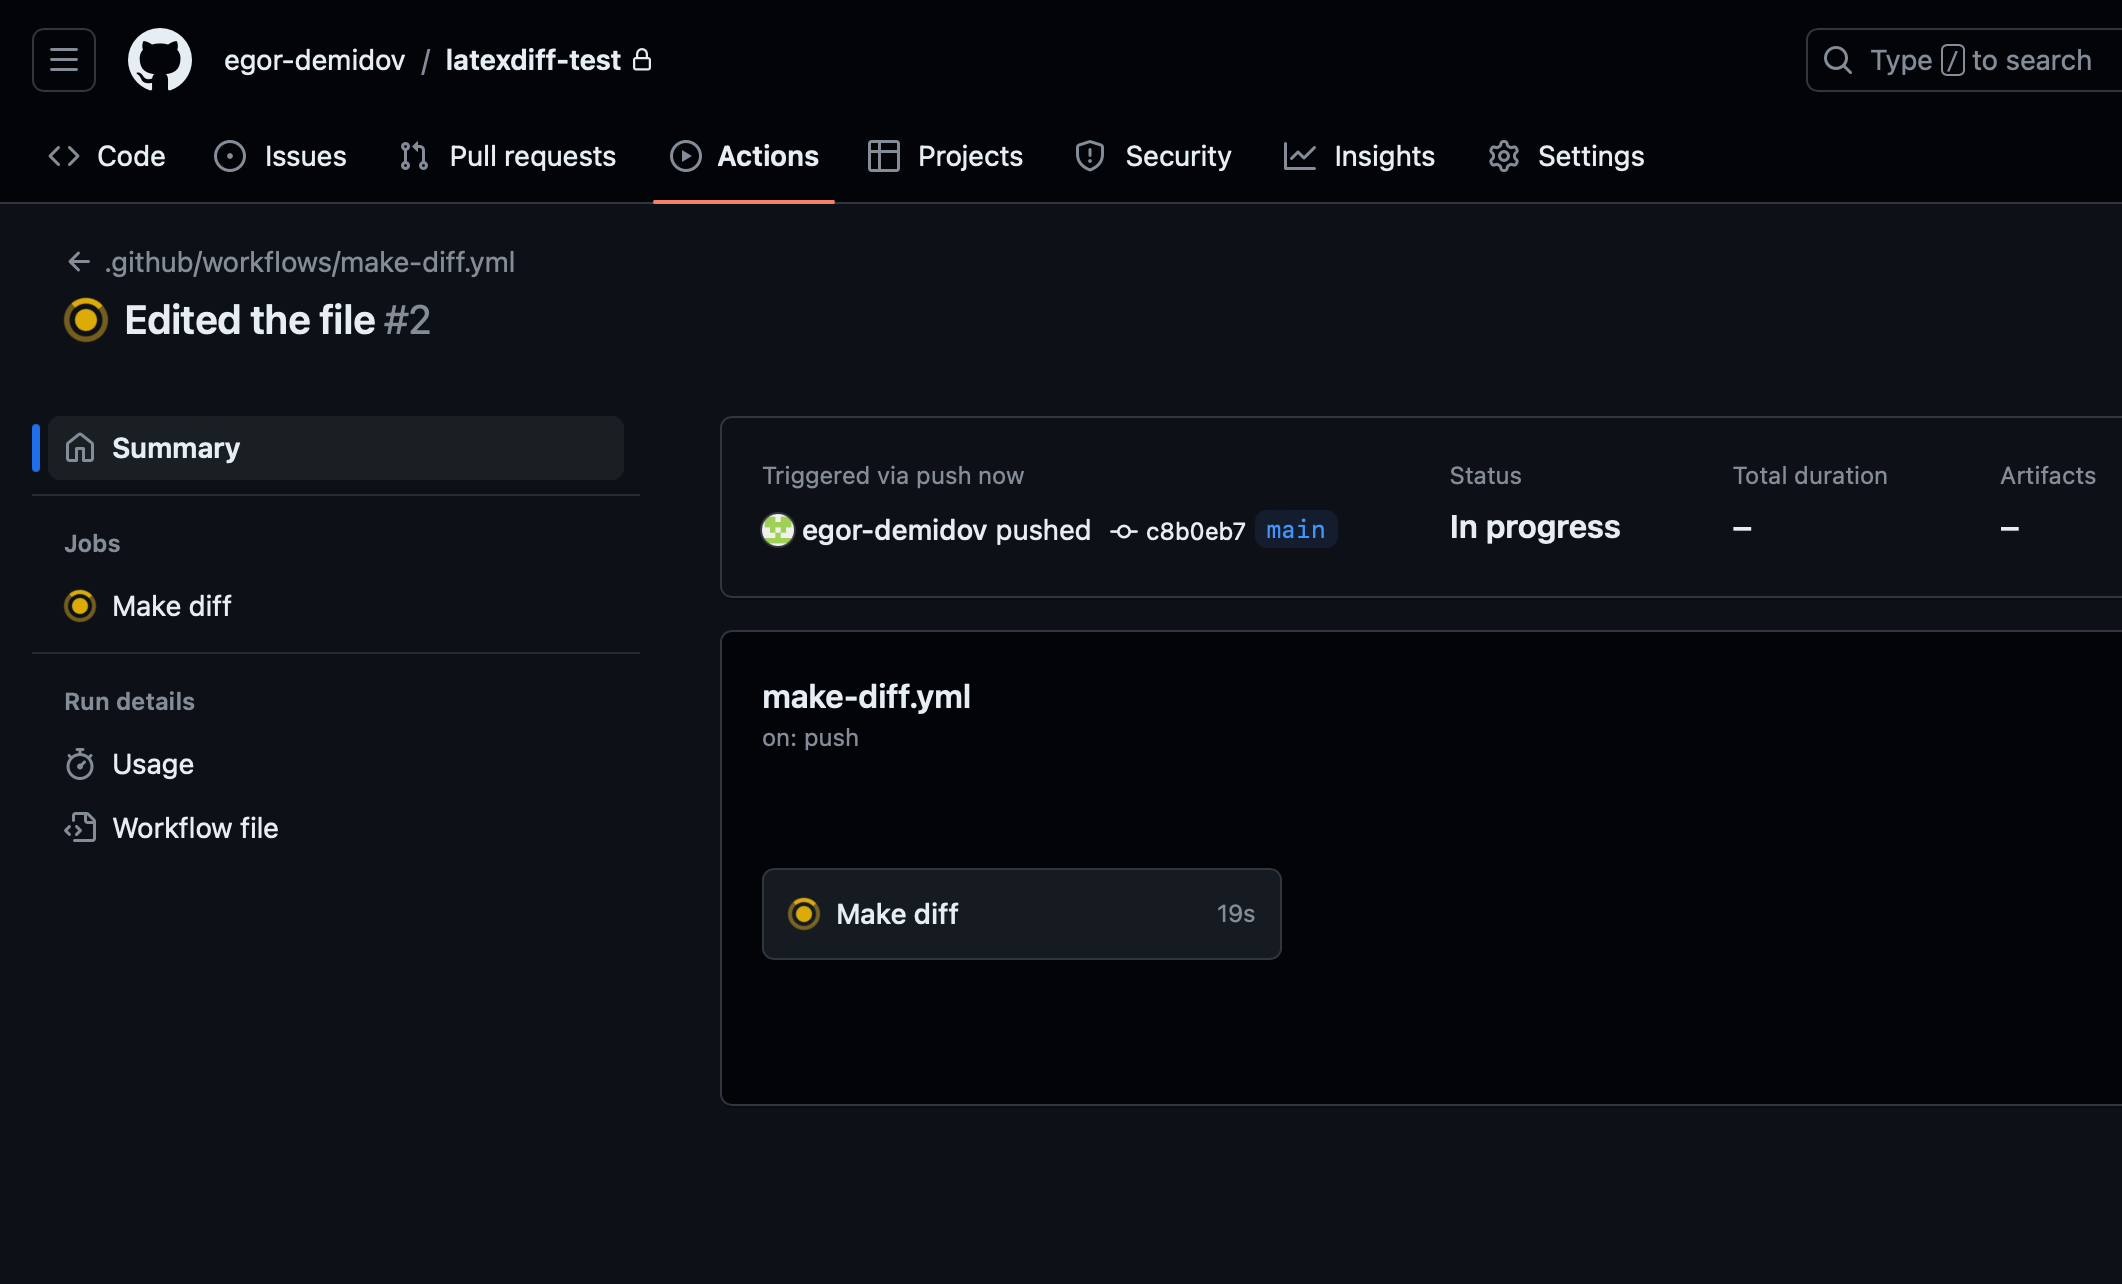Select Make diff job in sidebar
Viewport: 2122px width, 1284px height.
point(172,606)
